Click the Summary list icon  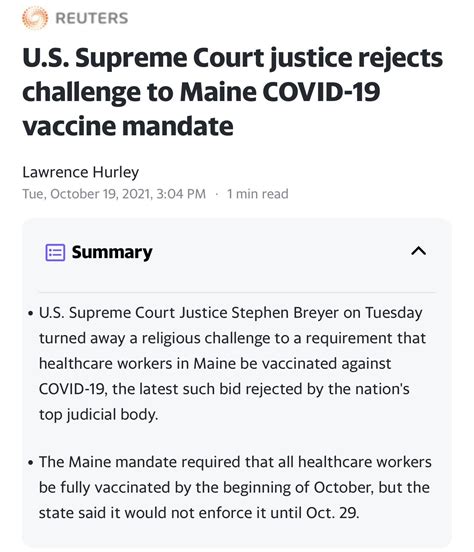55,252
